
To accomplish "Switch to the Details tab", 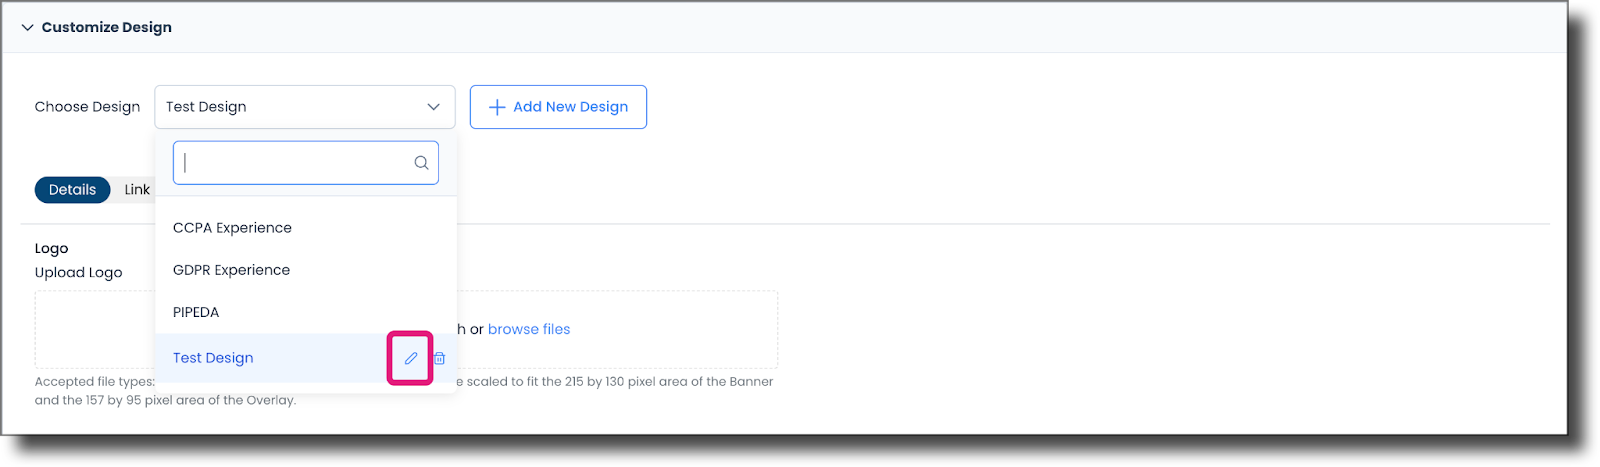I will [x=72, y=190].
